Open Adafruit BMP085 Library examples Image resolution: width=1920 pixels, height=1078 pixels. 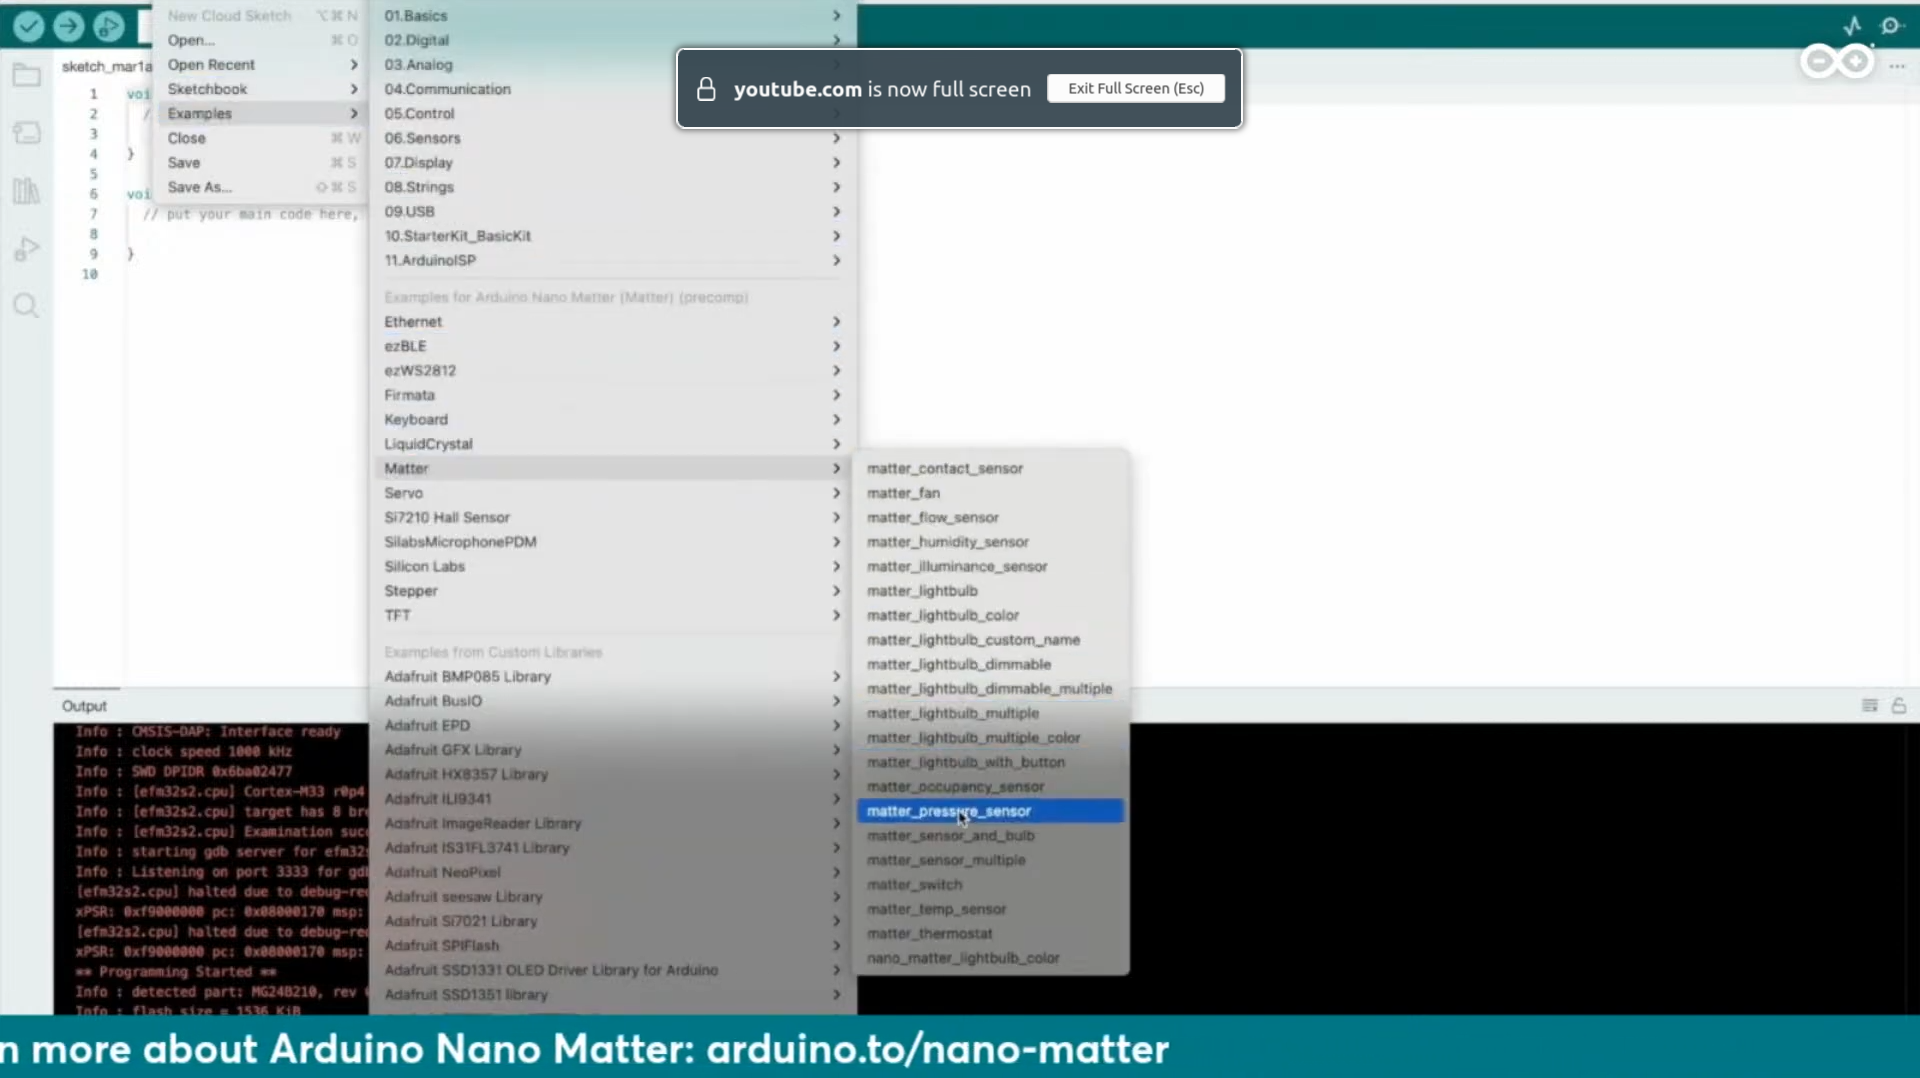tap(612, 676)
